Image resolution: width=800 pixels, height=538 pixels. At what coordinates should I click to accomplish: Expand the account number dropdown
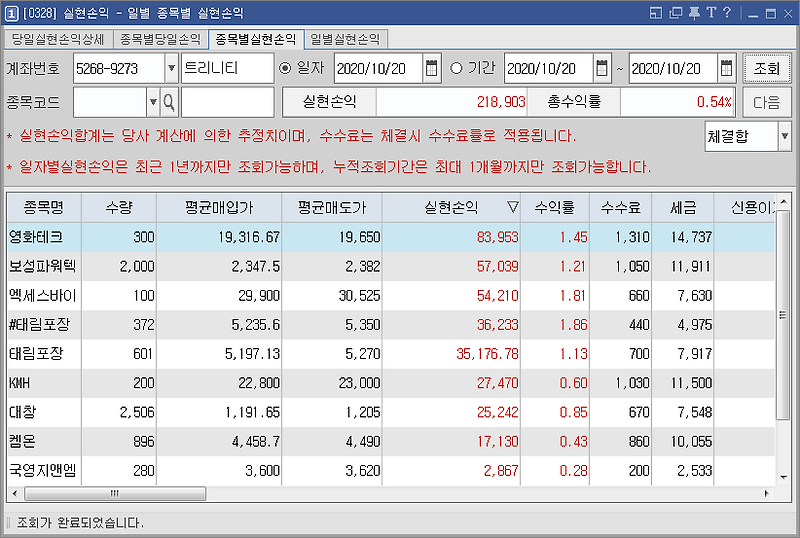click(x=172, y=68)
